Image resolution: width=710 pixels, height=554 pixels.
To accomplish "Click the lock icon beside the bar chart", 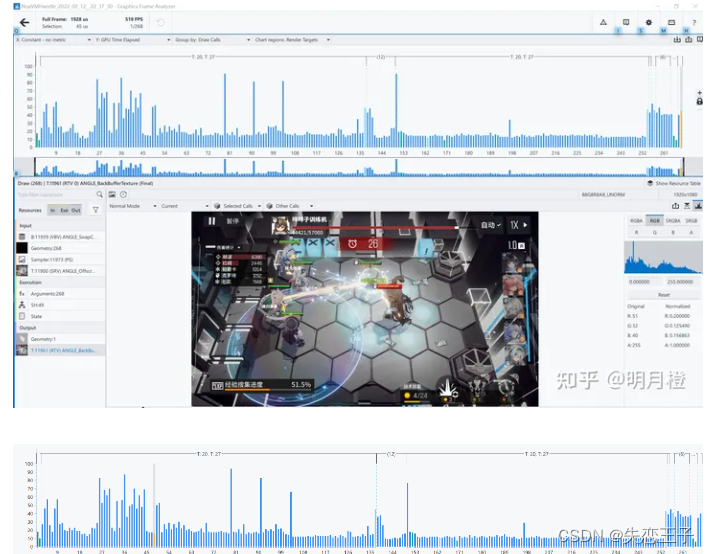I will [x=700, y=101].
